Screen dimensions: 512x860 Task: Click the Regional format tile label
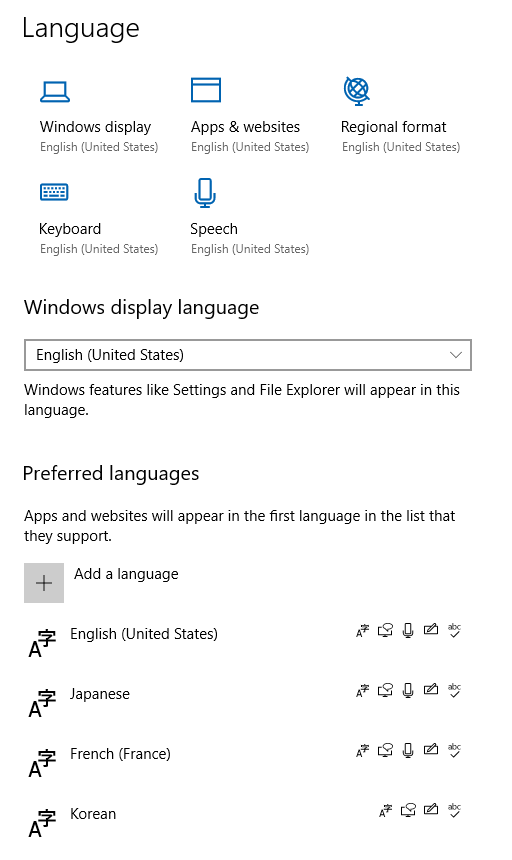(x=393, y=127)
